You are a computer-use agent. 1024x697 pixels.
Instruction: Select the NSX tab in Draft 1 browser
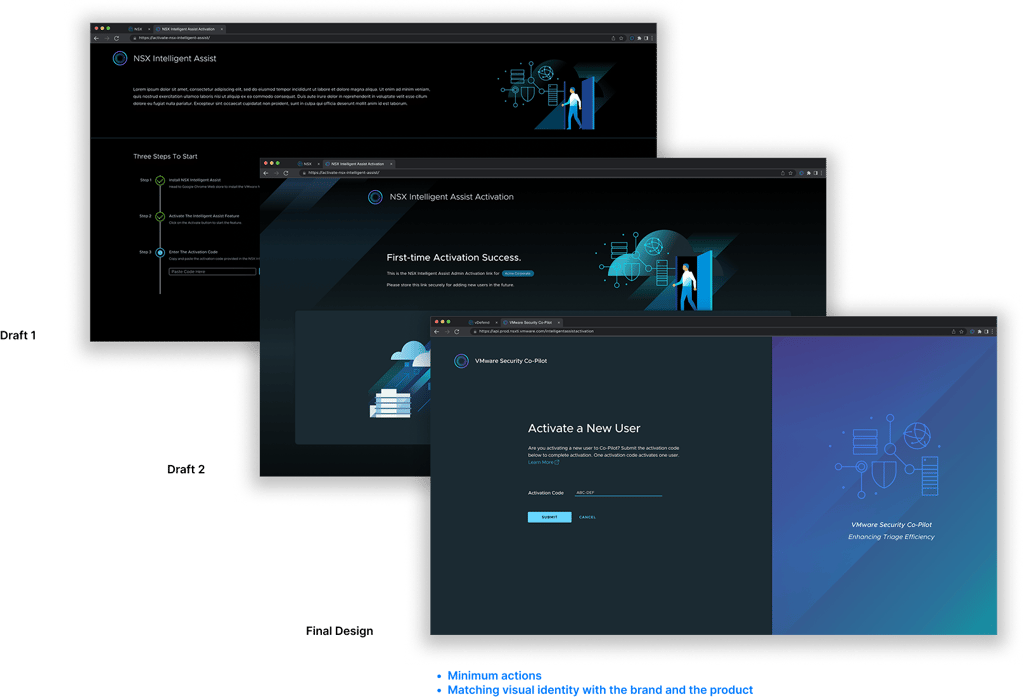coord(138,29)
